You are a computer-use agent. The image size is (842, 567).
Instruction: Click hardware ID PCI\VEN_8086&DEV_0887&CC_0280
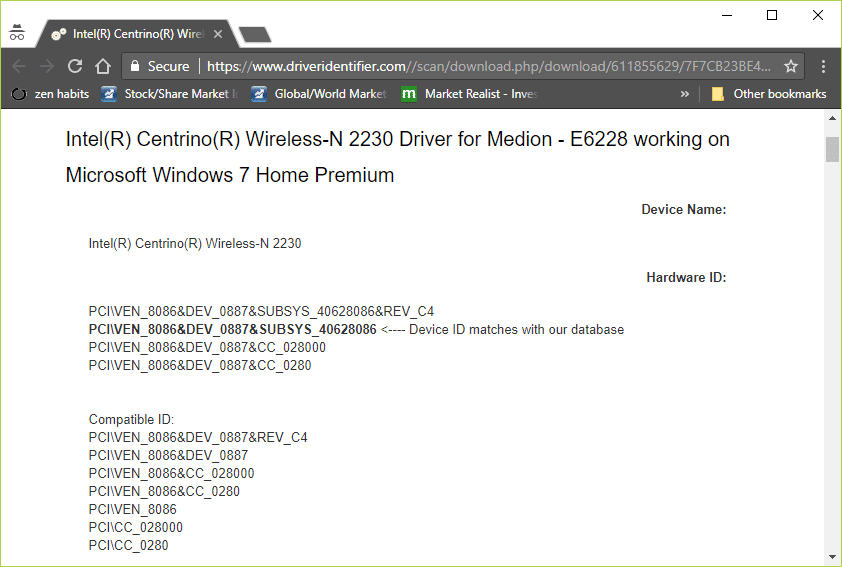200,366
